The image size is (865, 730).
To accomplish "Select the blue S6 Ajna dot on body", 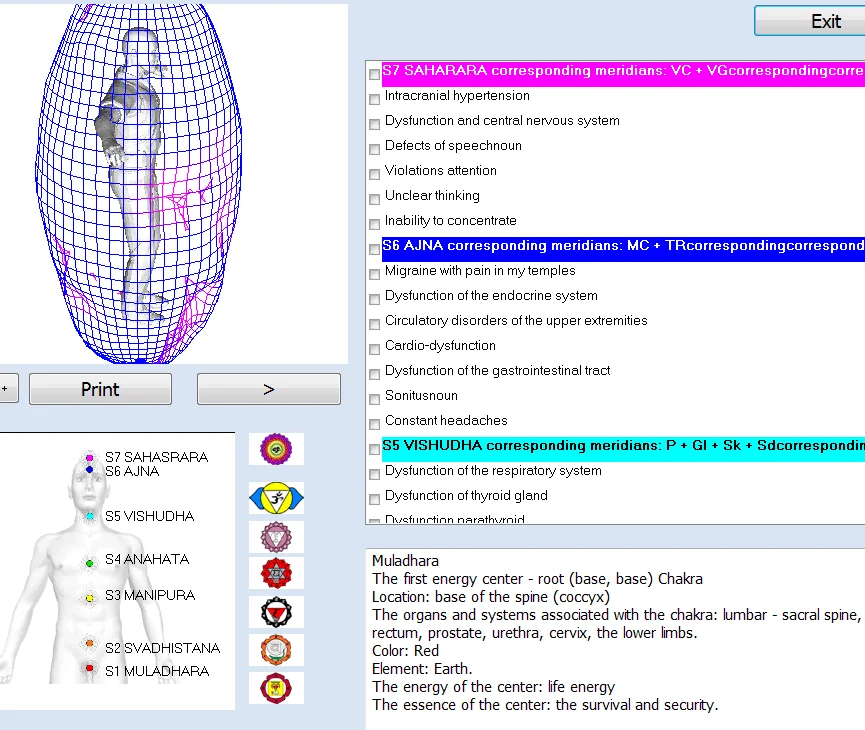I will [89, 470].
